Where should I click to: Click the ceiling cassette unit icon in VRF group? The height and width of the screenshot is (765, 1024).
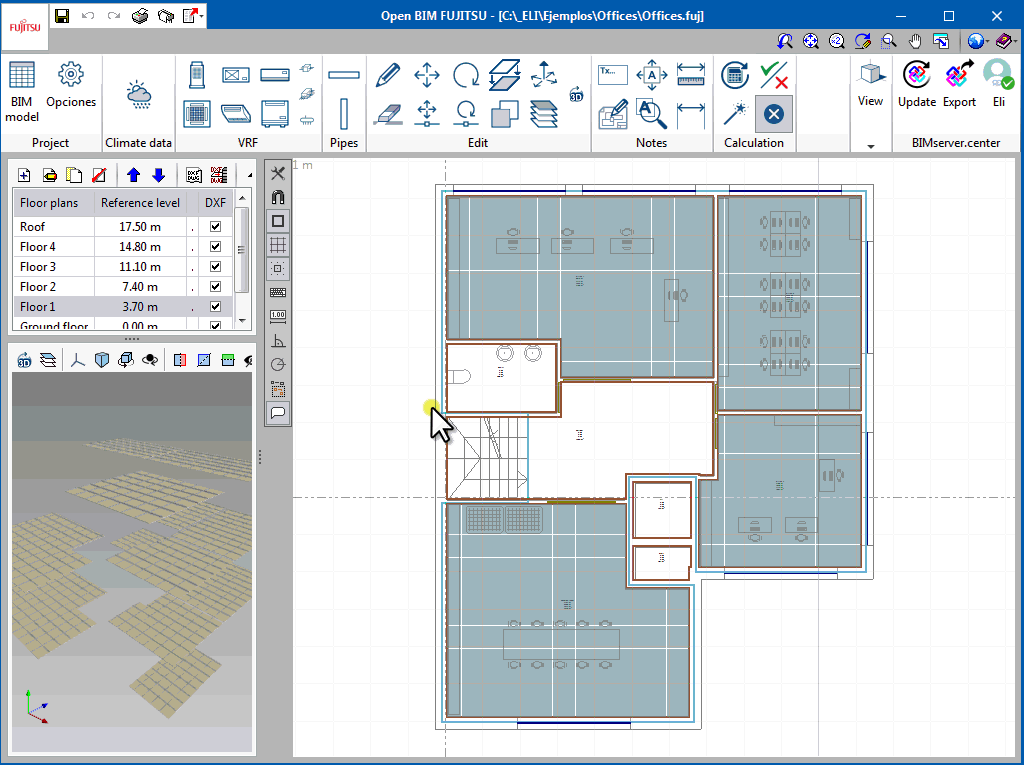[197, 113]
